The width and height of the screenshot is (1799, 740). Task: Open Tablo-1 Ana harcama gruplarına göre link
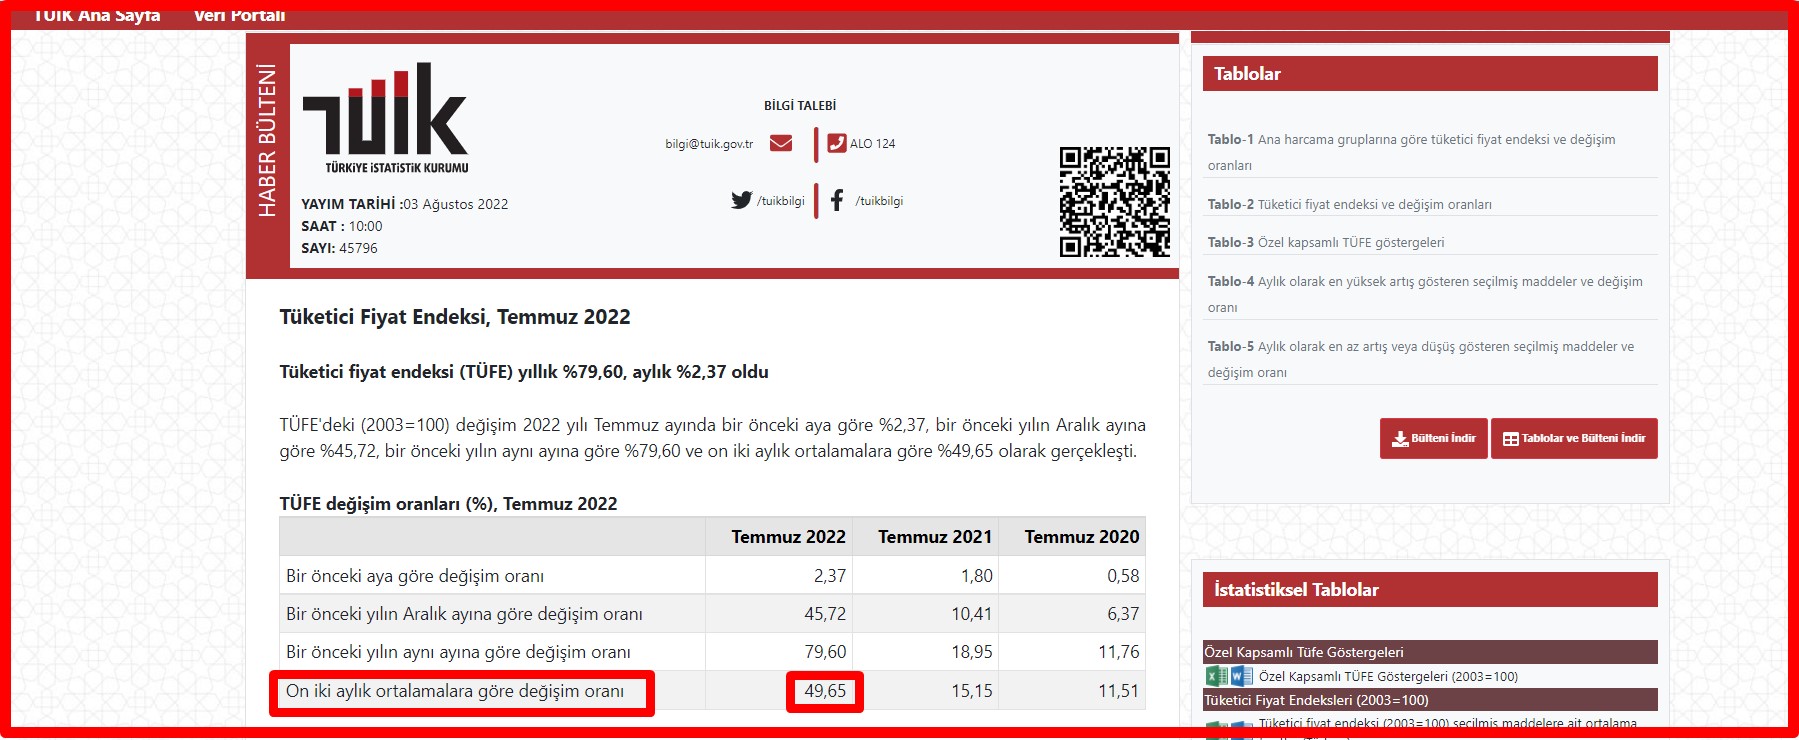pos(1410,140)
